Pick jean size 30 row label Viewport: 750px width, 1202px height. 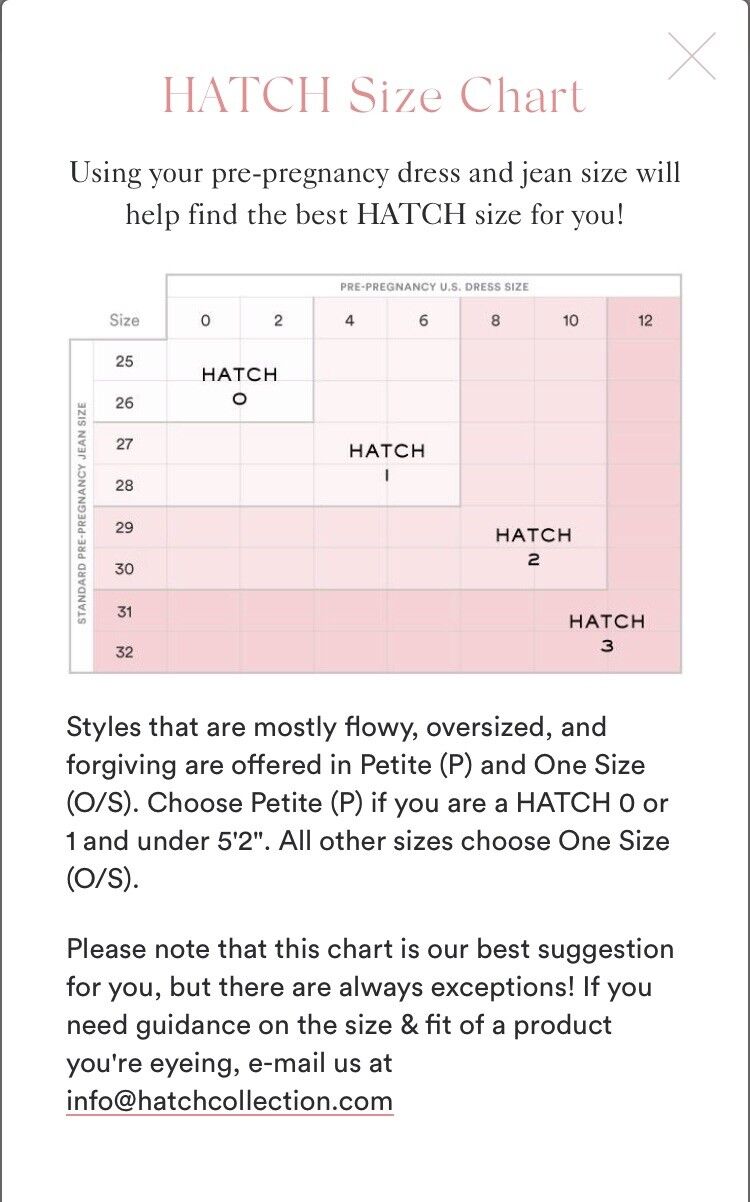point(124,569)
